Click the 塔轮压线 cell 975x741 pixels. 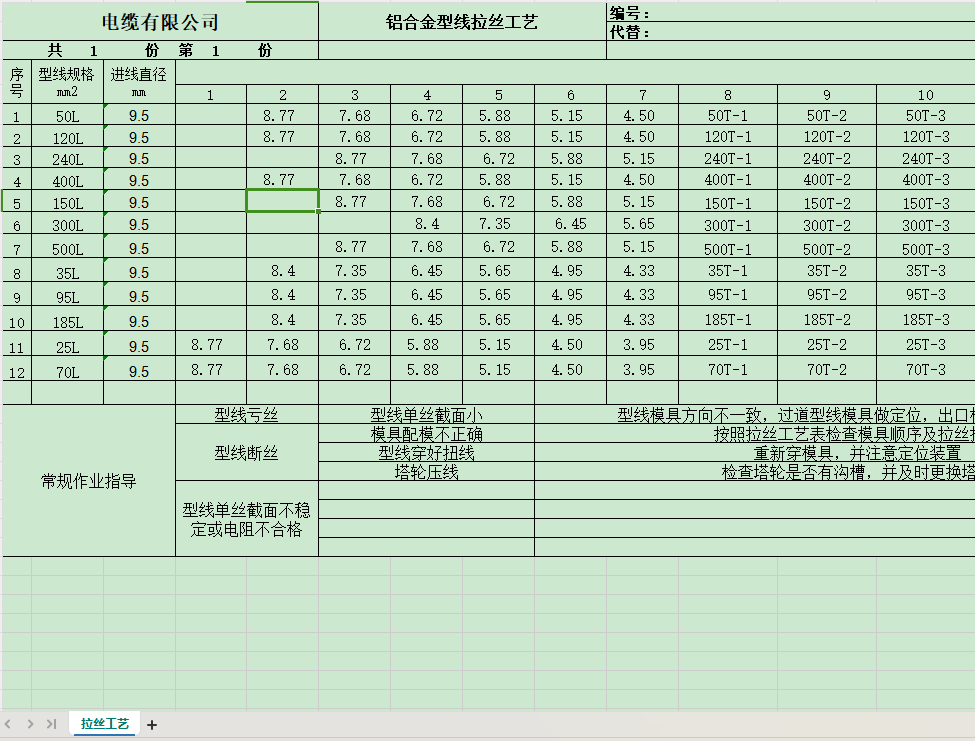click(x=426, y=472)
